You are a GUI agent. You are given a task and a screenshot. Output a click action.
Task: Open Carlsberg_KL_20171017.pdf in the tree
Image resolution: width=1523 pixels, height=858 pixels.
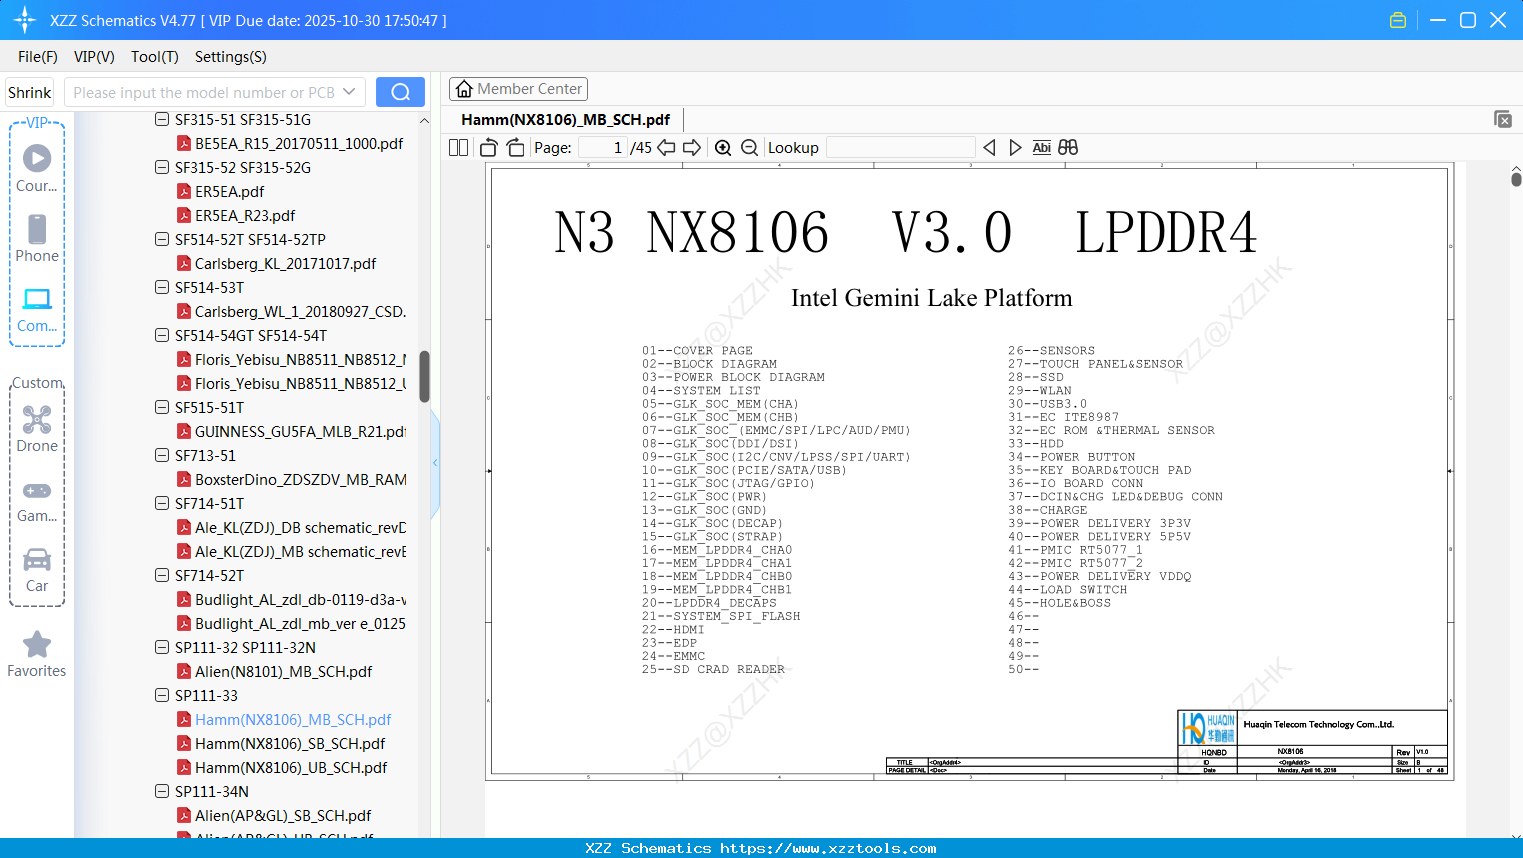[x=285, y=263]
